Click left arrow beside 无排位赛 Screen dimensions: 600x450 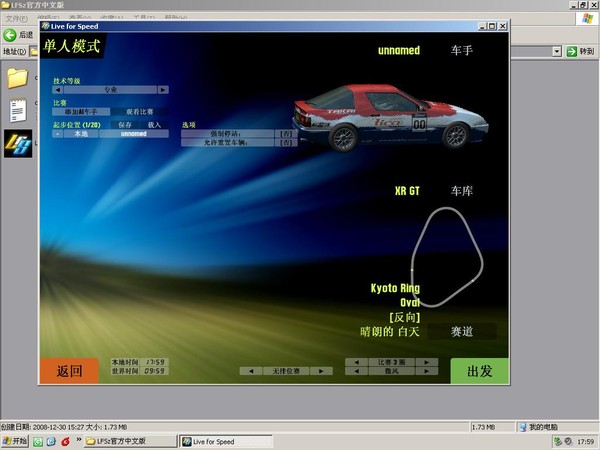[x=251, y=371]
